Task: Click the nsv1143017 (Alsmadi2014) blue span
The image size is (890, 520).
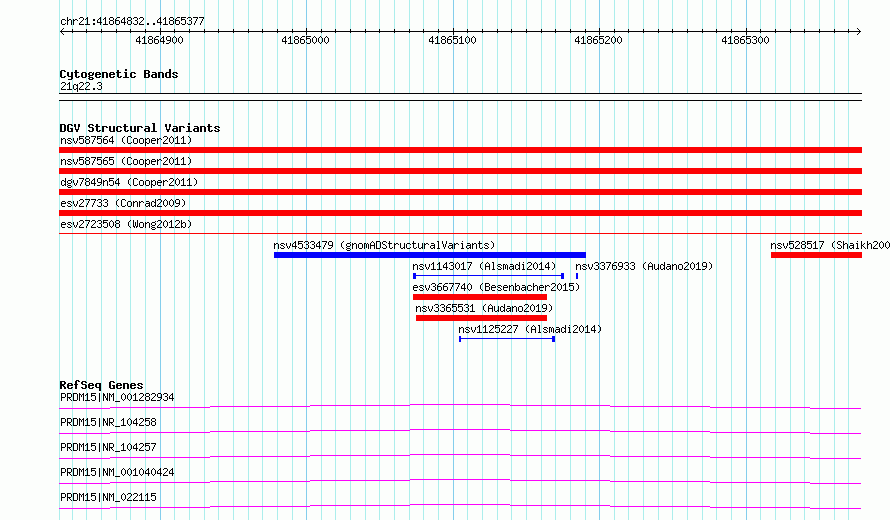Action: coord(488,276)
